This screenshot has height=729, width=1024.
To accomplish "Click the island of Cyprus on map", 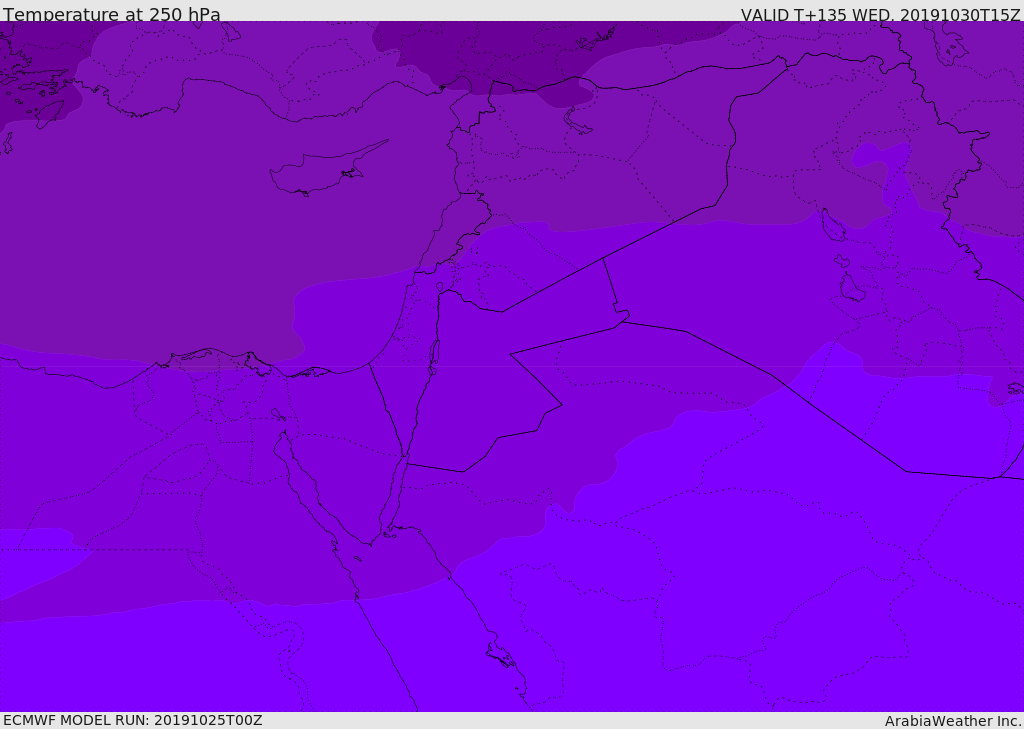I will pos(327,170).
